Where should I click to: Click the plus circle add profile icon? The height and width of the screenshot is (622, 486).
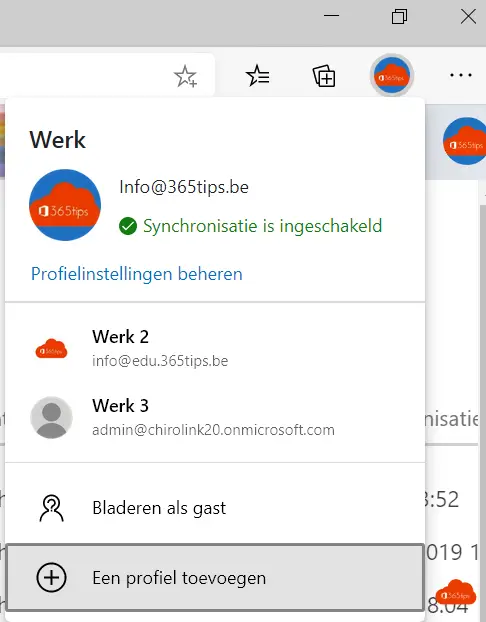click(52, 578)
